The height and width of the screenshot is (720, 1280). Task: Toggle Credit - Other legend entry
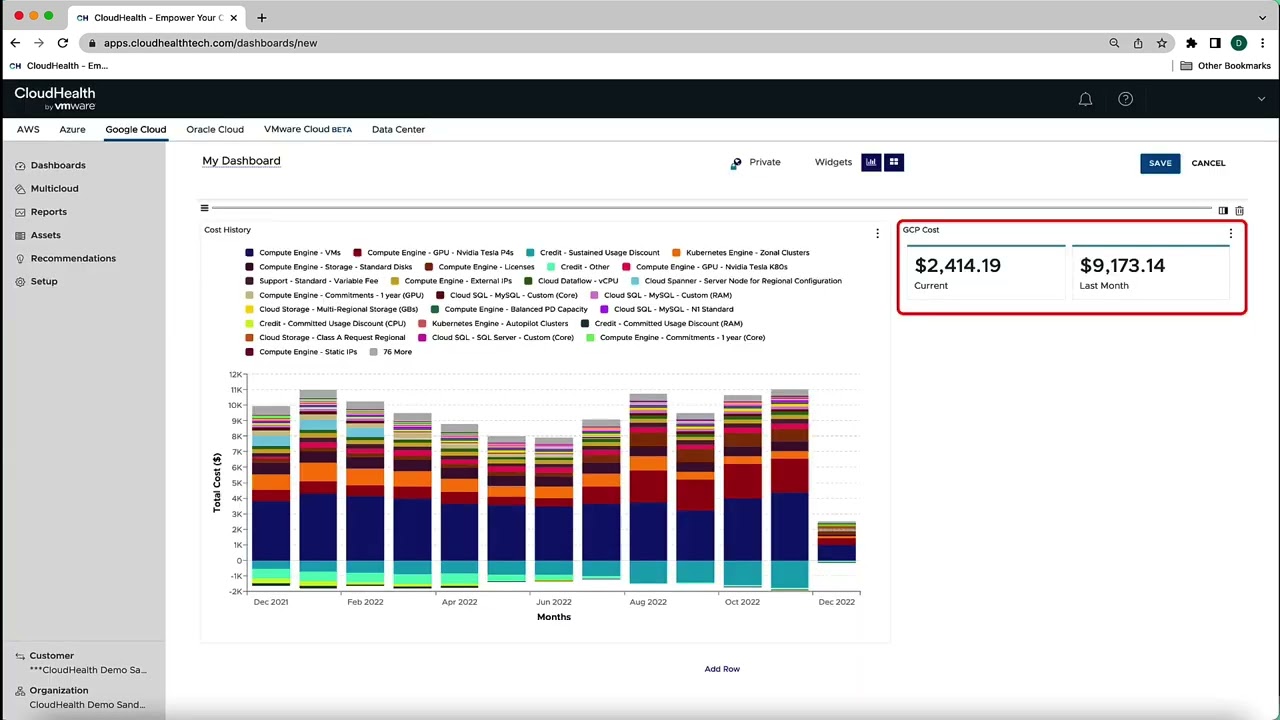[x=578, y=267]
